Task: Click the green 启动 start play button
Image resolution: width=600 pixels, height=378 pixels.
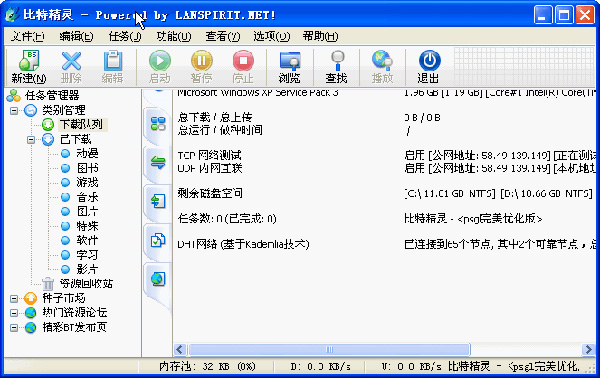Action: pyautogui.click(x=160, y=60)
